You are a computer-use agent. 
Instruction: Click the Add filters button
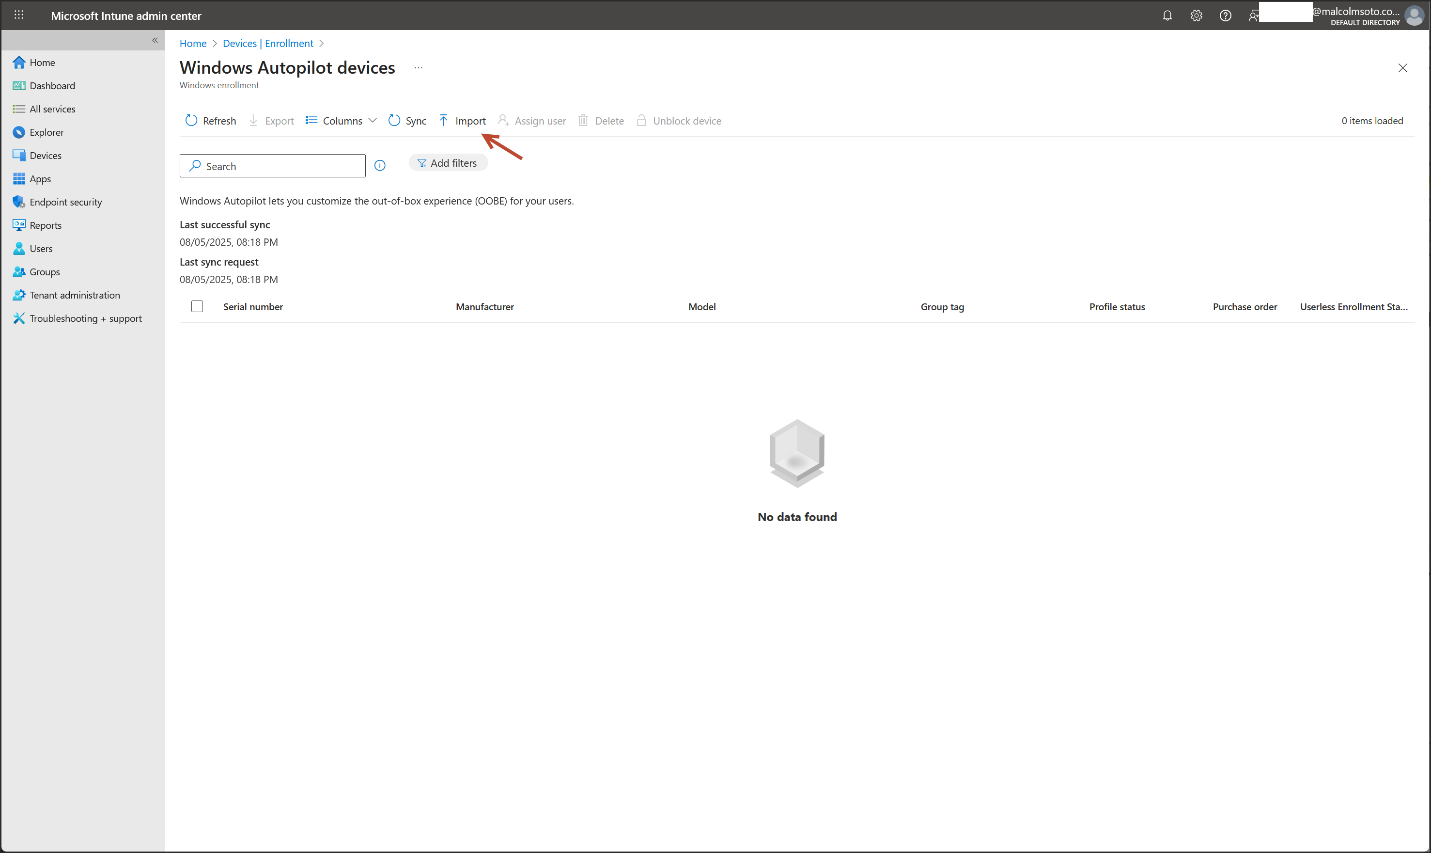pyautogui.click(x=448, y=163)
